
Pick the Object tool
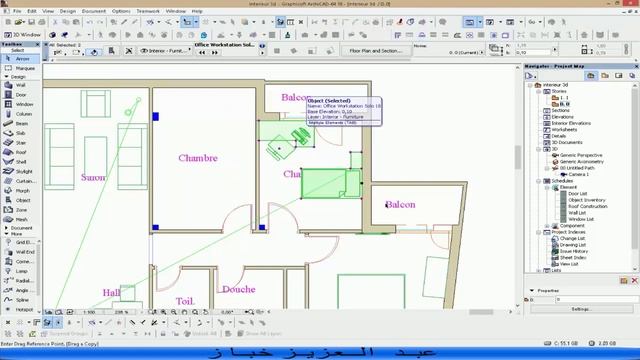20,200
